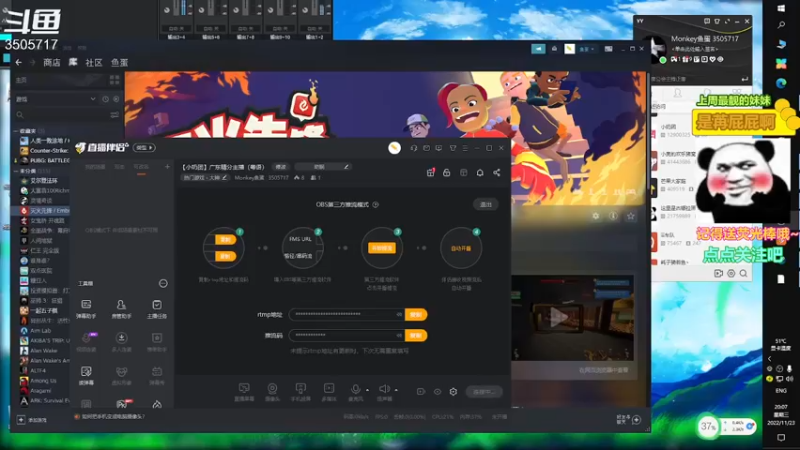Select Aim Lab in Steam library

click(41, 331)
